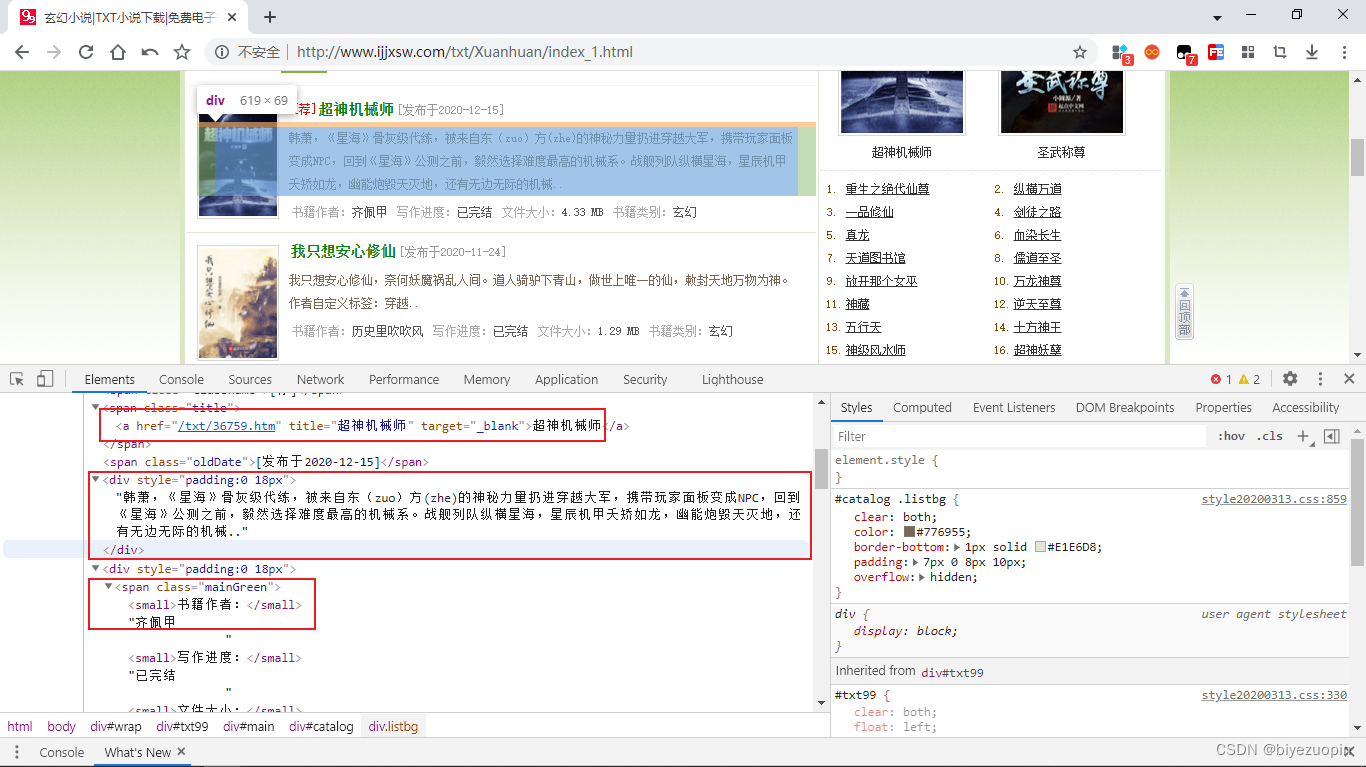
Task: Open DevTools settings gear
Action: click(x=1290, y=379)
